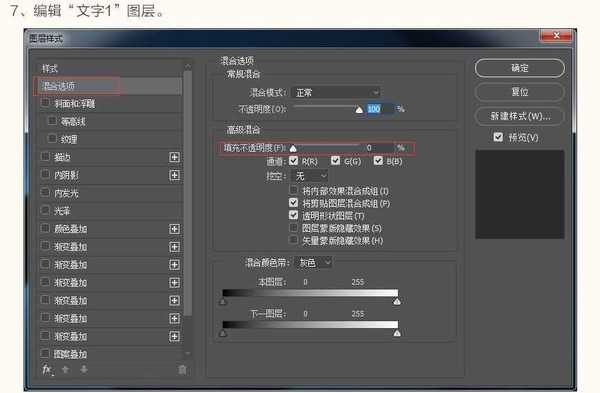The width and height of the screenshot is (600, 393).
Task: Click the 本图层 gradient bar
Action: coord(310,293)
